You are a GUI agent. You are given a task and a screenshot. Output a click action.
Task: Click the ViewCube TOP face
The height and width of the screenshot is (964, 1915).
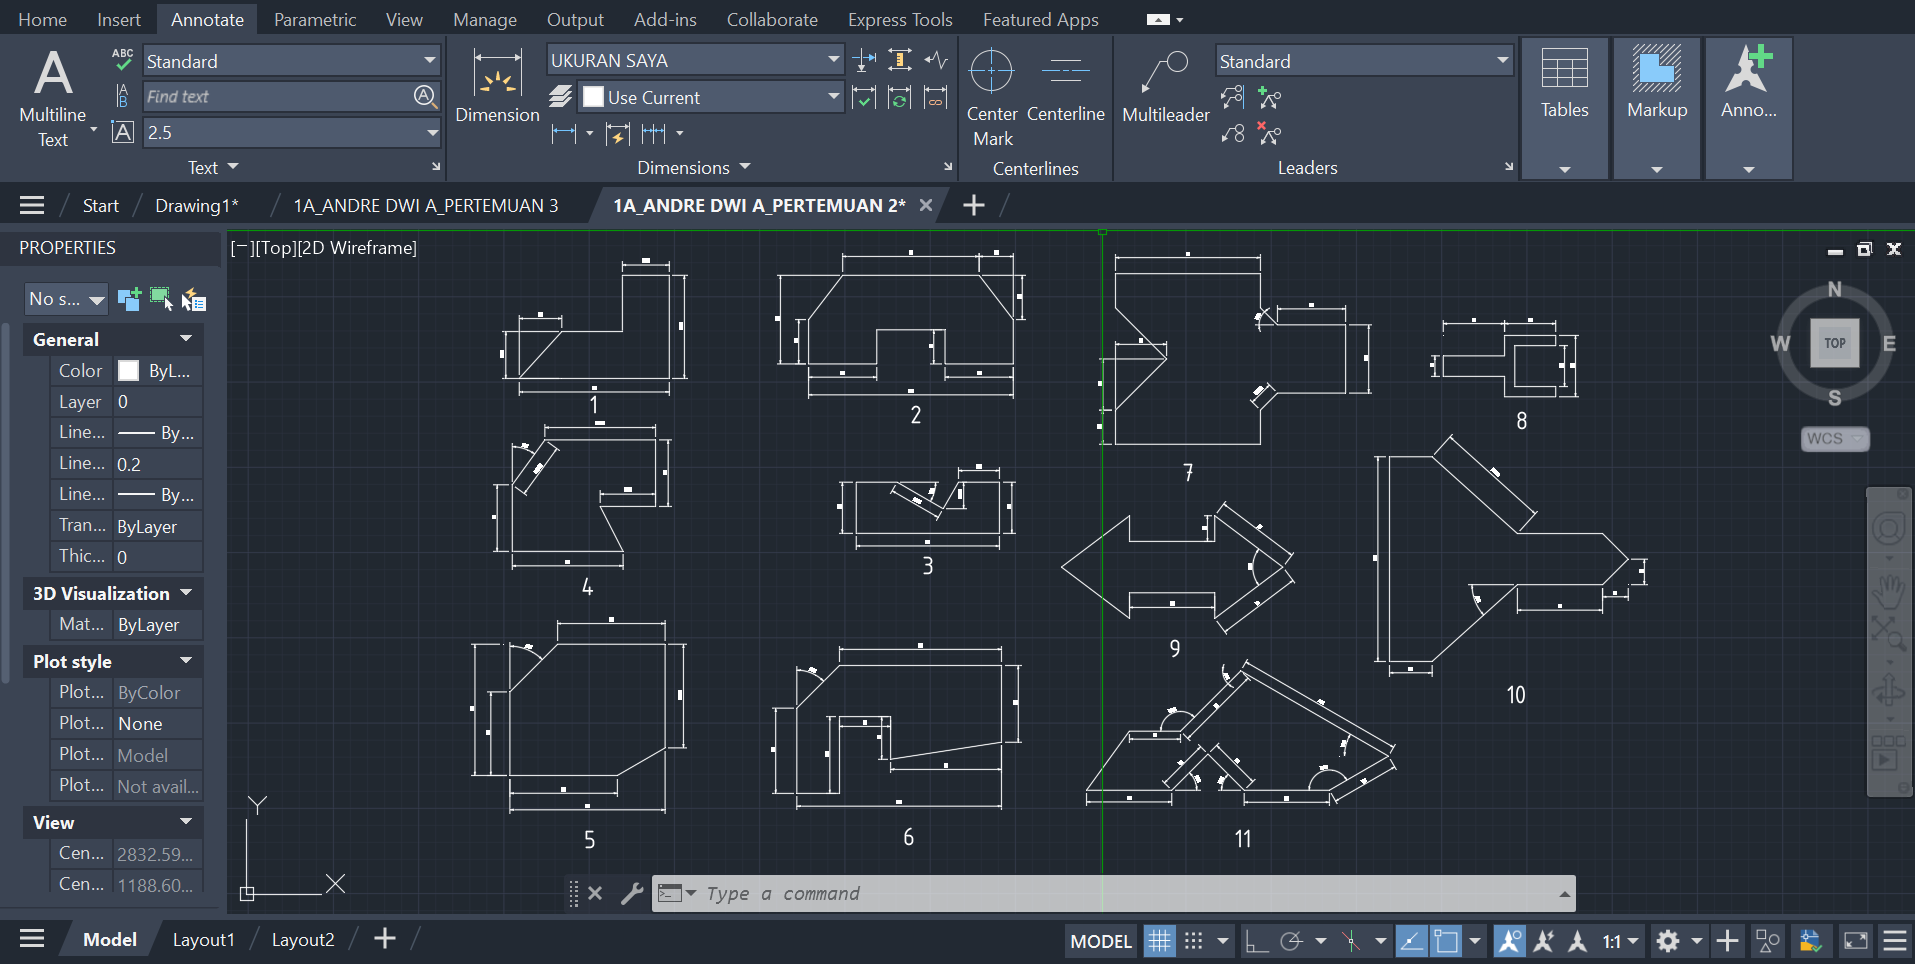(1835, 343)
